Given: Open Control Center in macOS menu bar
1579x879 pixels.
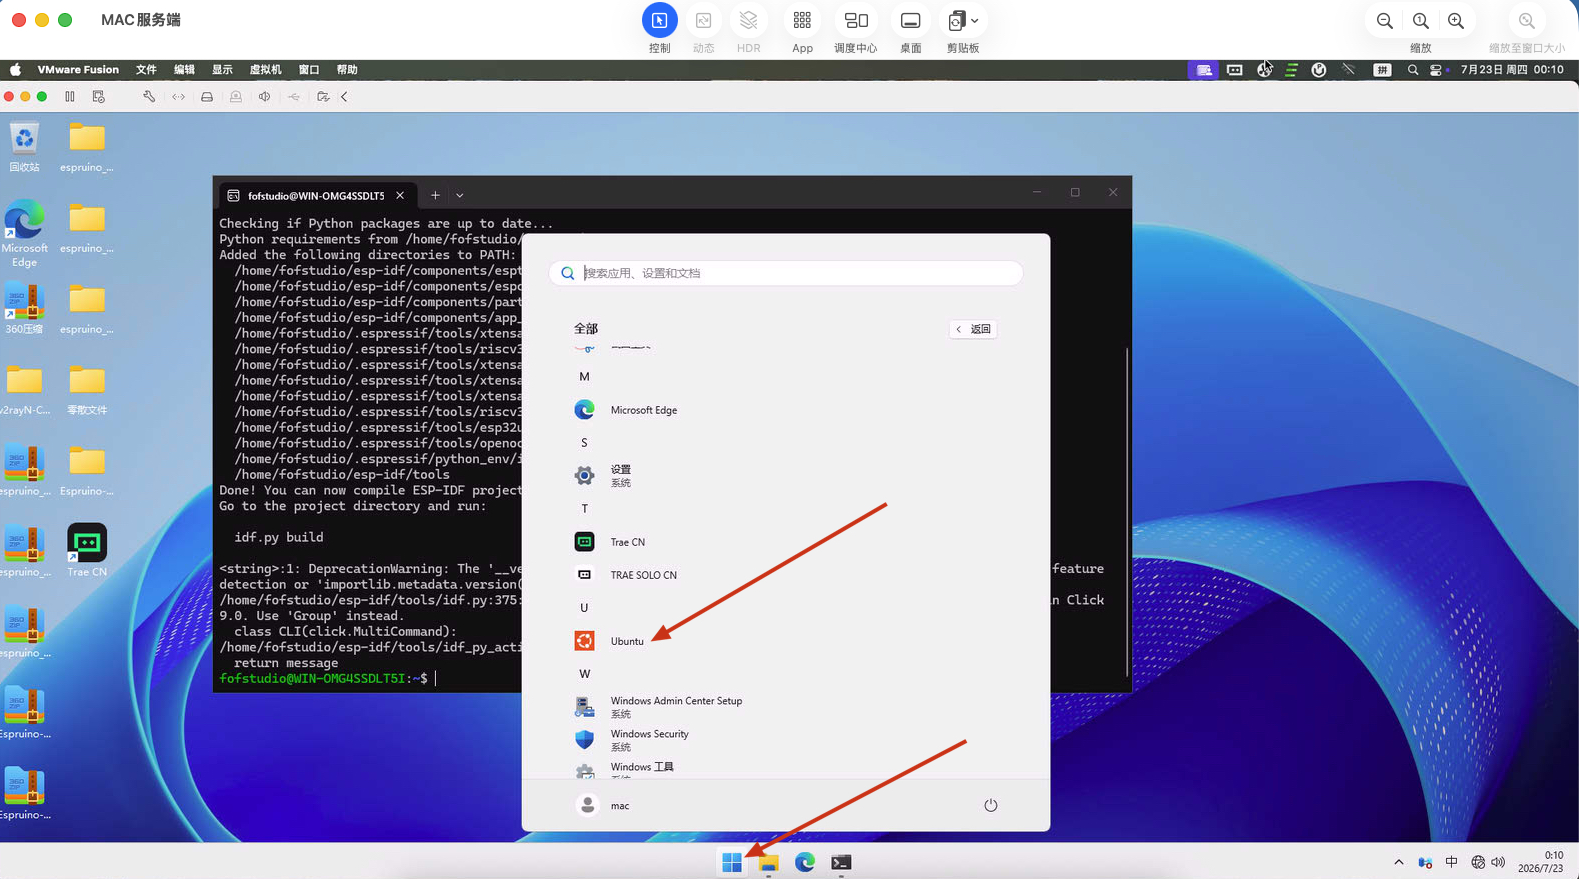Looking at the screenshot, I should pyautogui.click(x=1436, y=70).
